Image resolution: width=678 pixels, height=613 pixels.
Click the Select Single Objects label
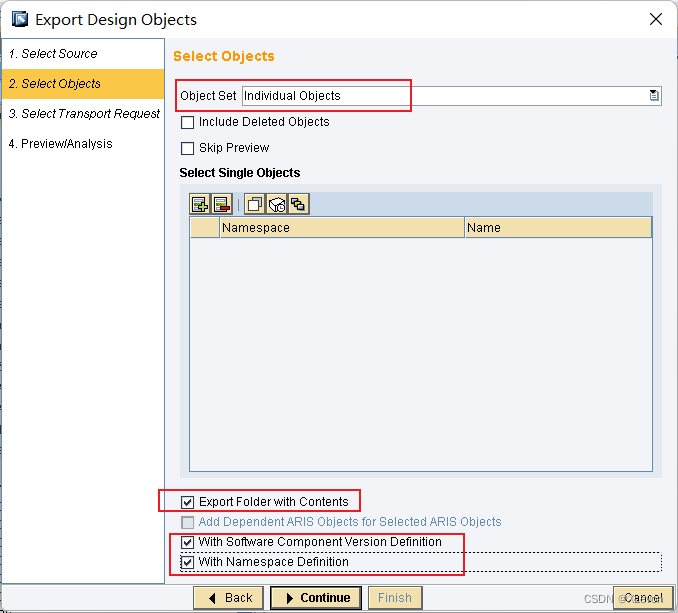pyautogui.click(x=240, y=173)
